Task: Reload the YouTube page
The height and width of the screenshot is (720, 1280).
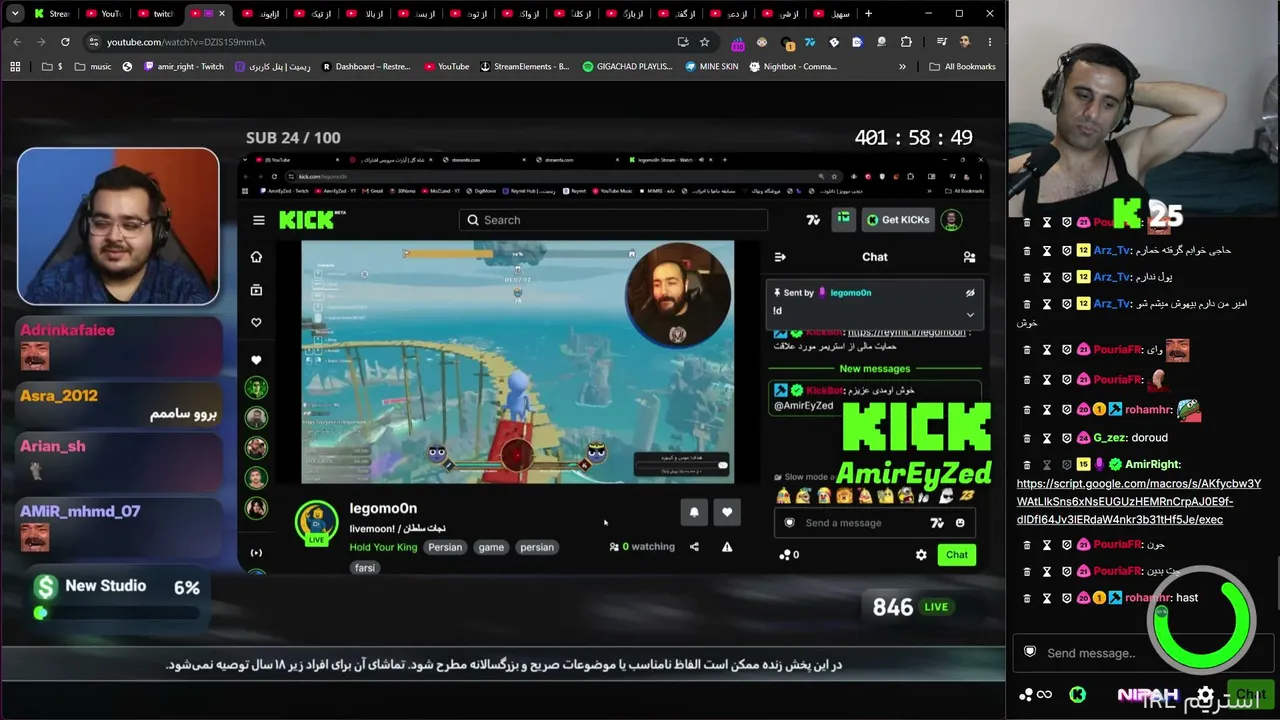Action: (65, 42)
